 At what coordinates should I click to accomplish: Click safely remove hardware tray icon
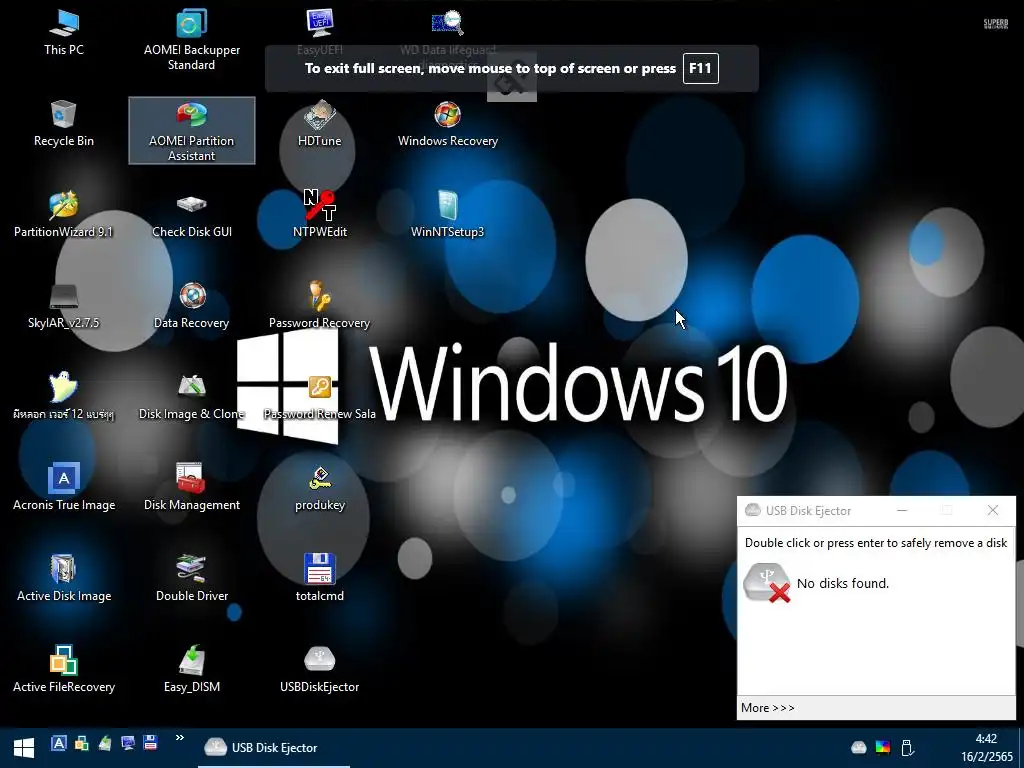click(906, 748)
